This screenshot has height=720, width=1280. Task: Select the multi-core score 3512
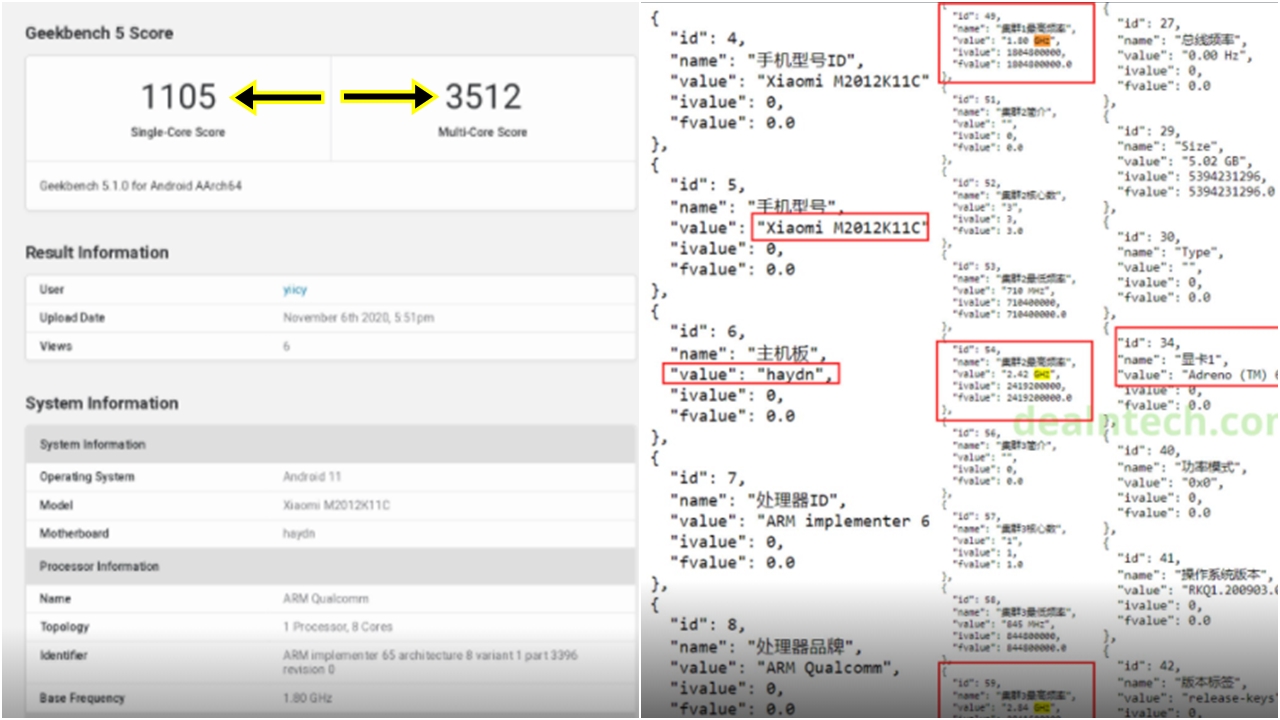(x=483, y=97)
